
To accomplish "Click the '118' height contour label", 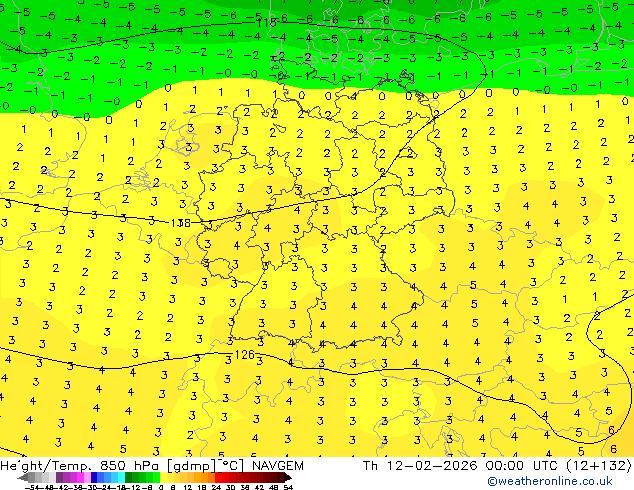I will click(266, 23).
